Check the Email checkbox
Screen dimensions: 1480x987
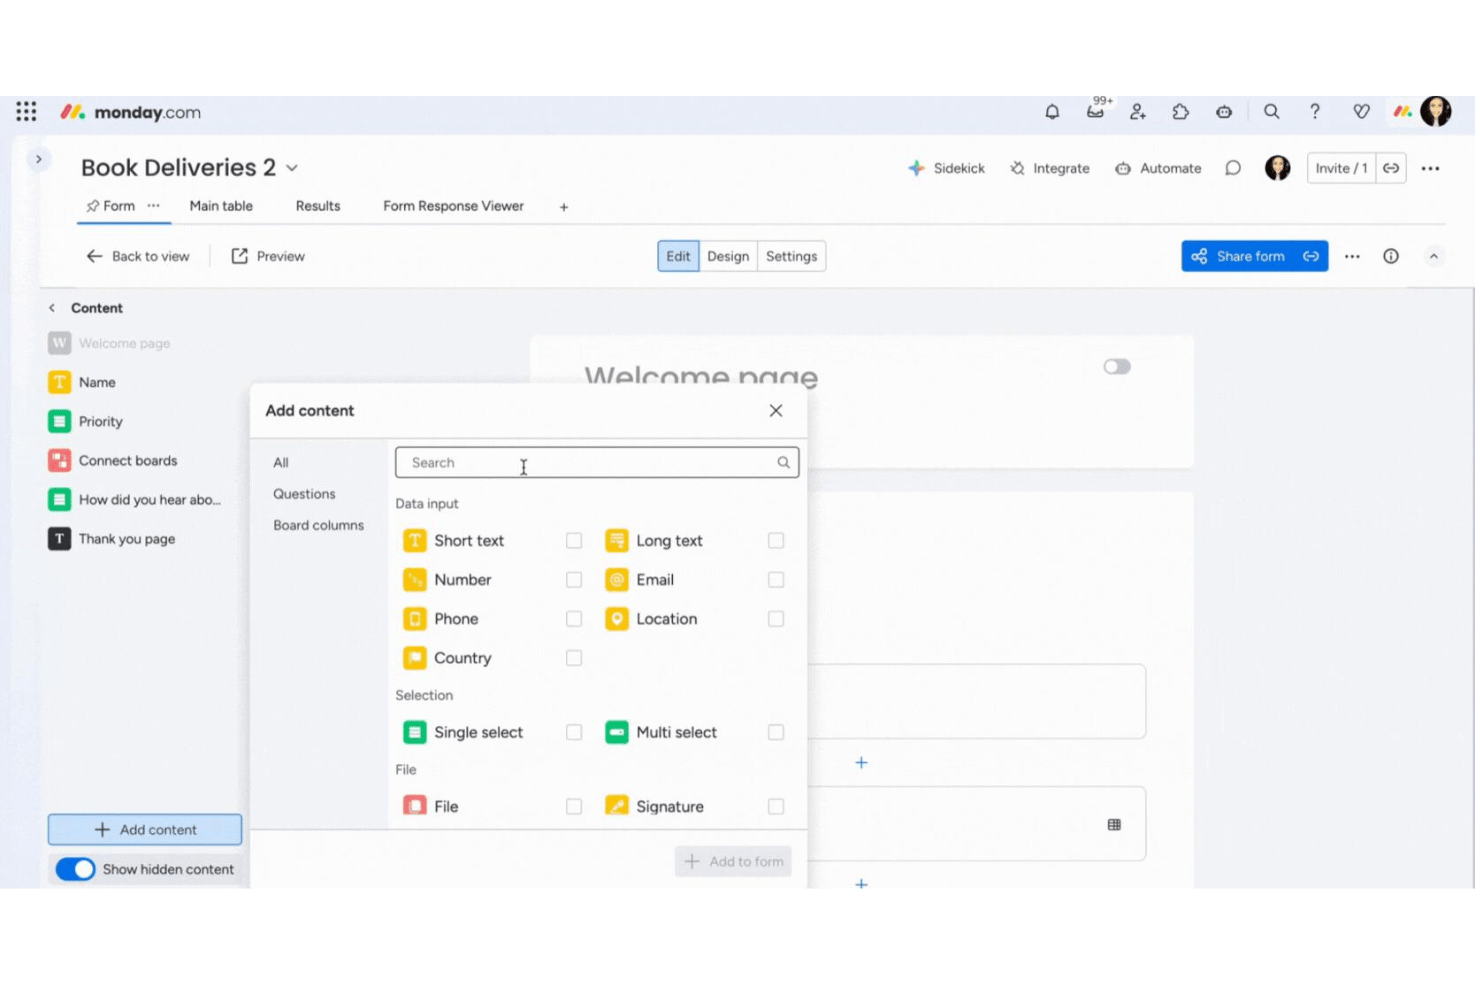(x=776, y=580)
